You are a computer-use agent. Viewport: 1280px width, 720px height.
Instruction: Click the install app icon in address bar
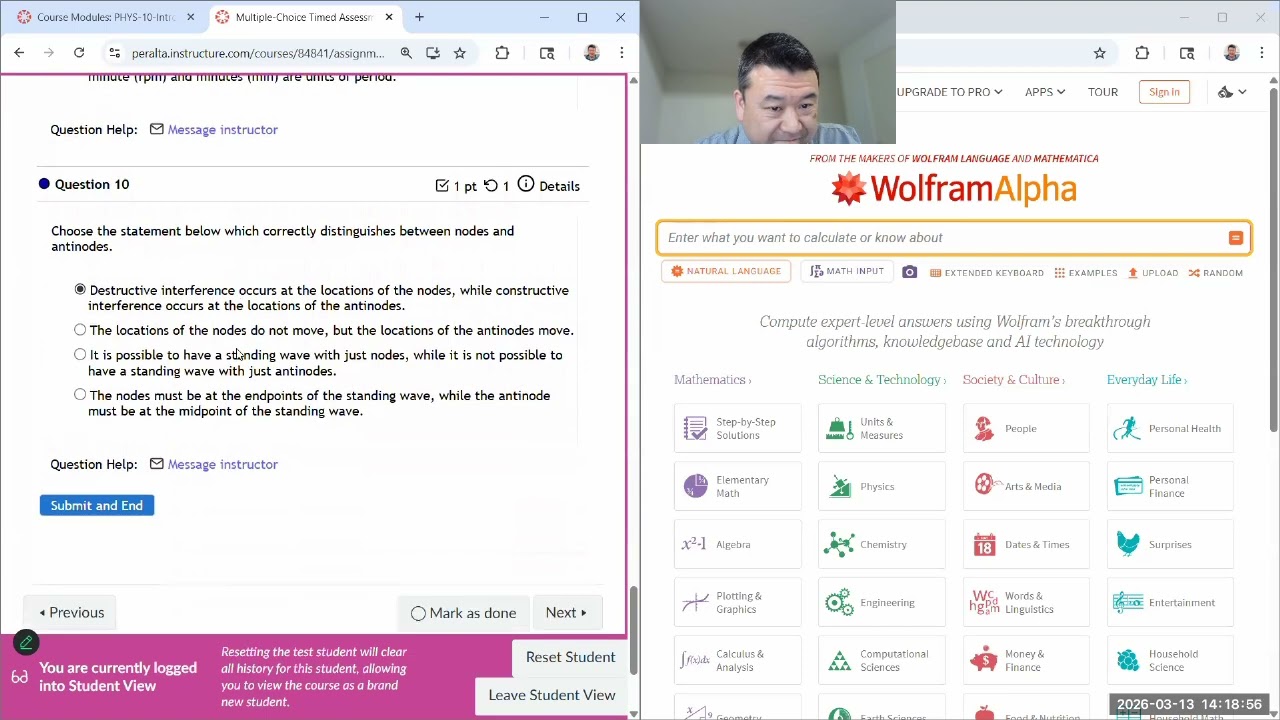[433, 53]
